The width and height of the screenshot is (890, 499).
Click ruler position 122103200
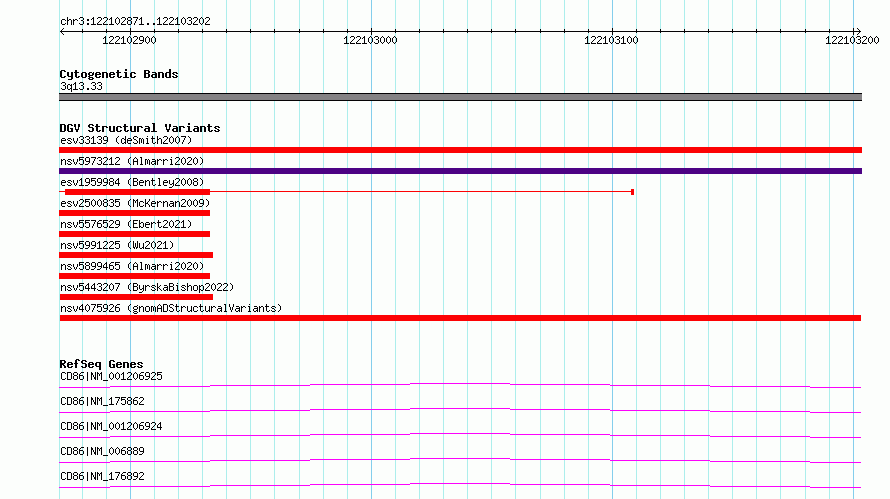pos(852,40)
